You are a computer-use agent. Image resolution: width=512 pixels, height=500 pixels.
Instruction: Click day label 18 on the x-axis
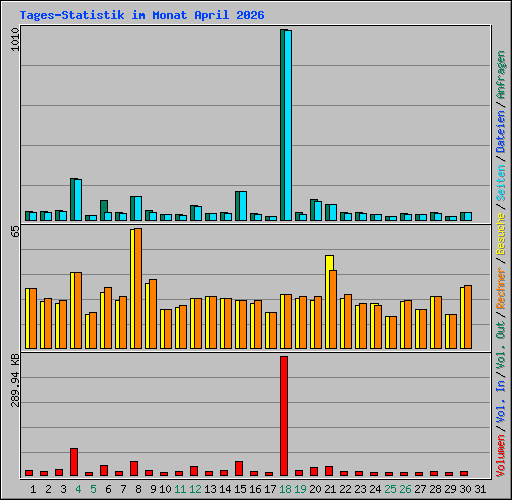tap(285, 489)
